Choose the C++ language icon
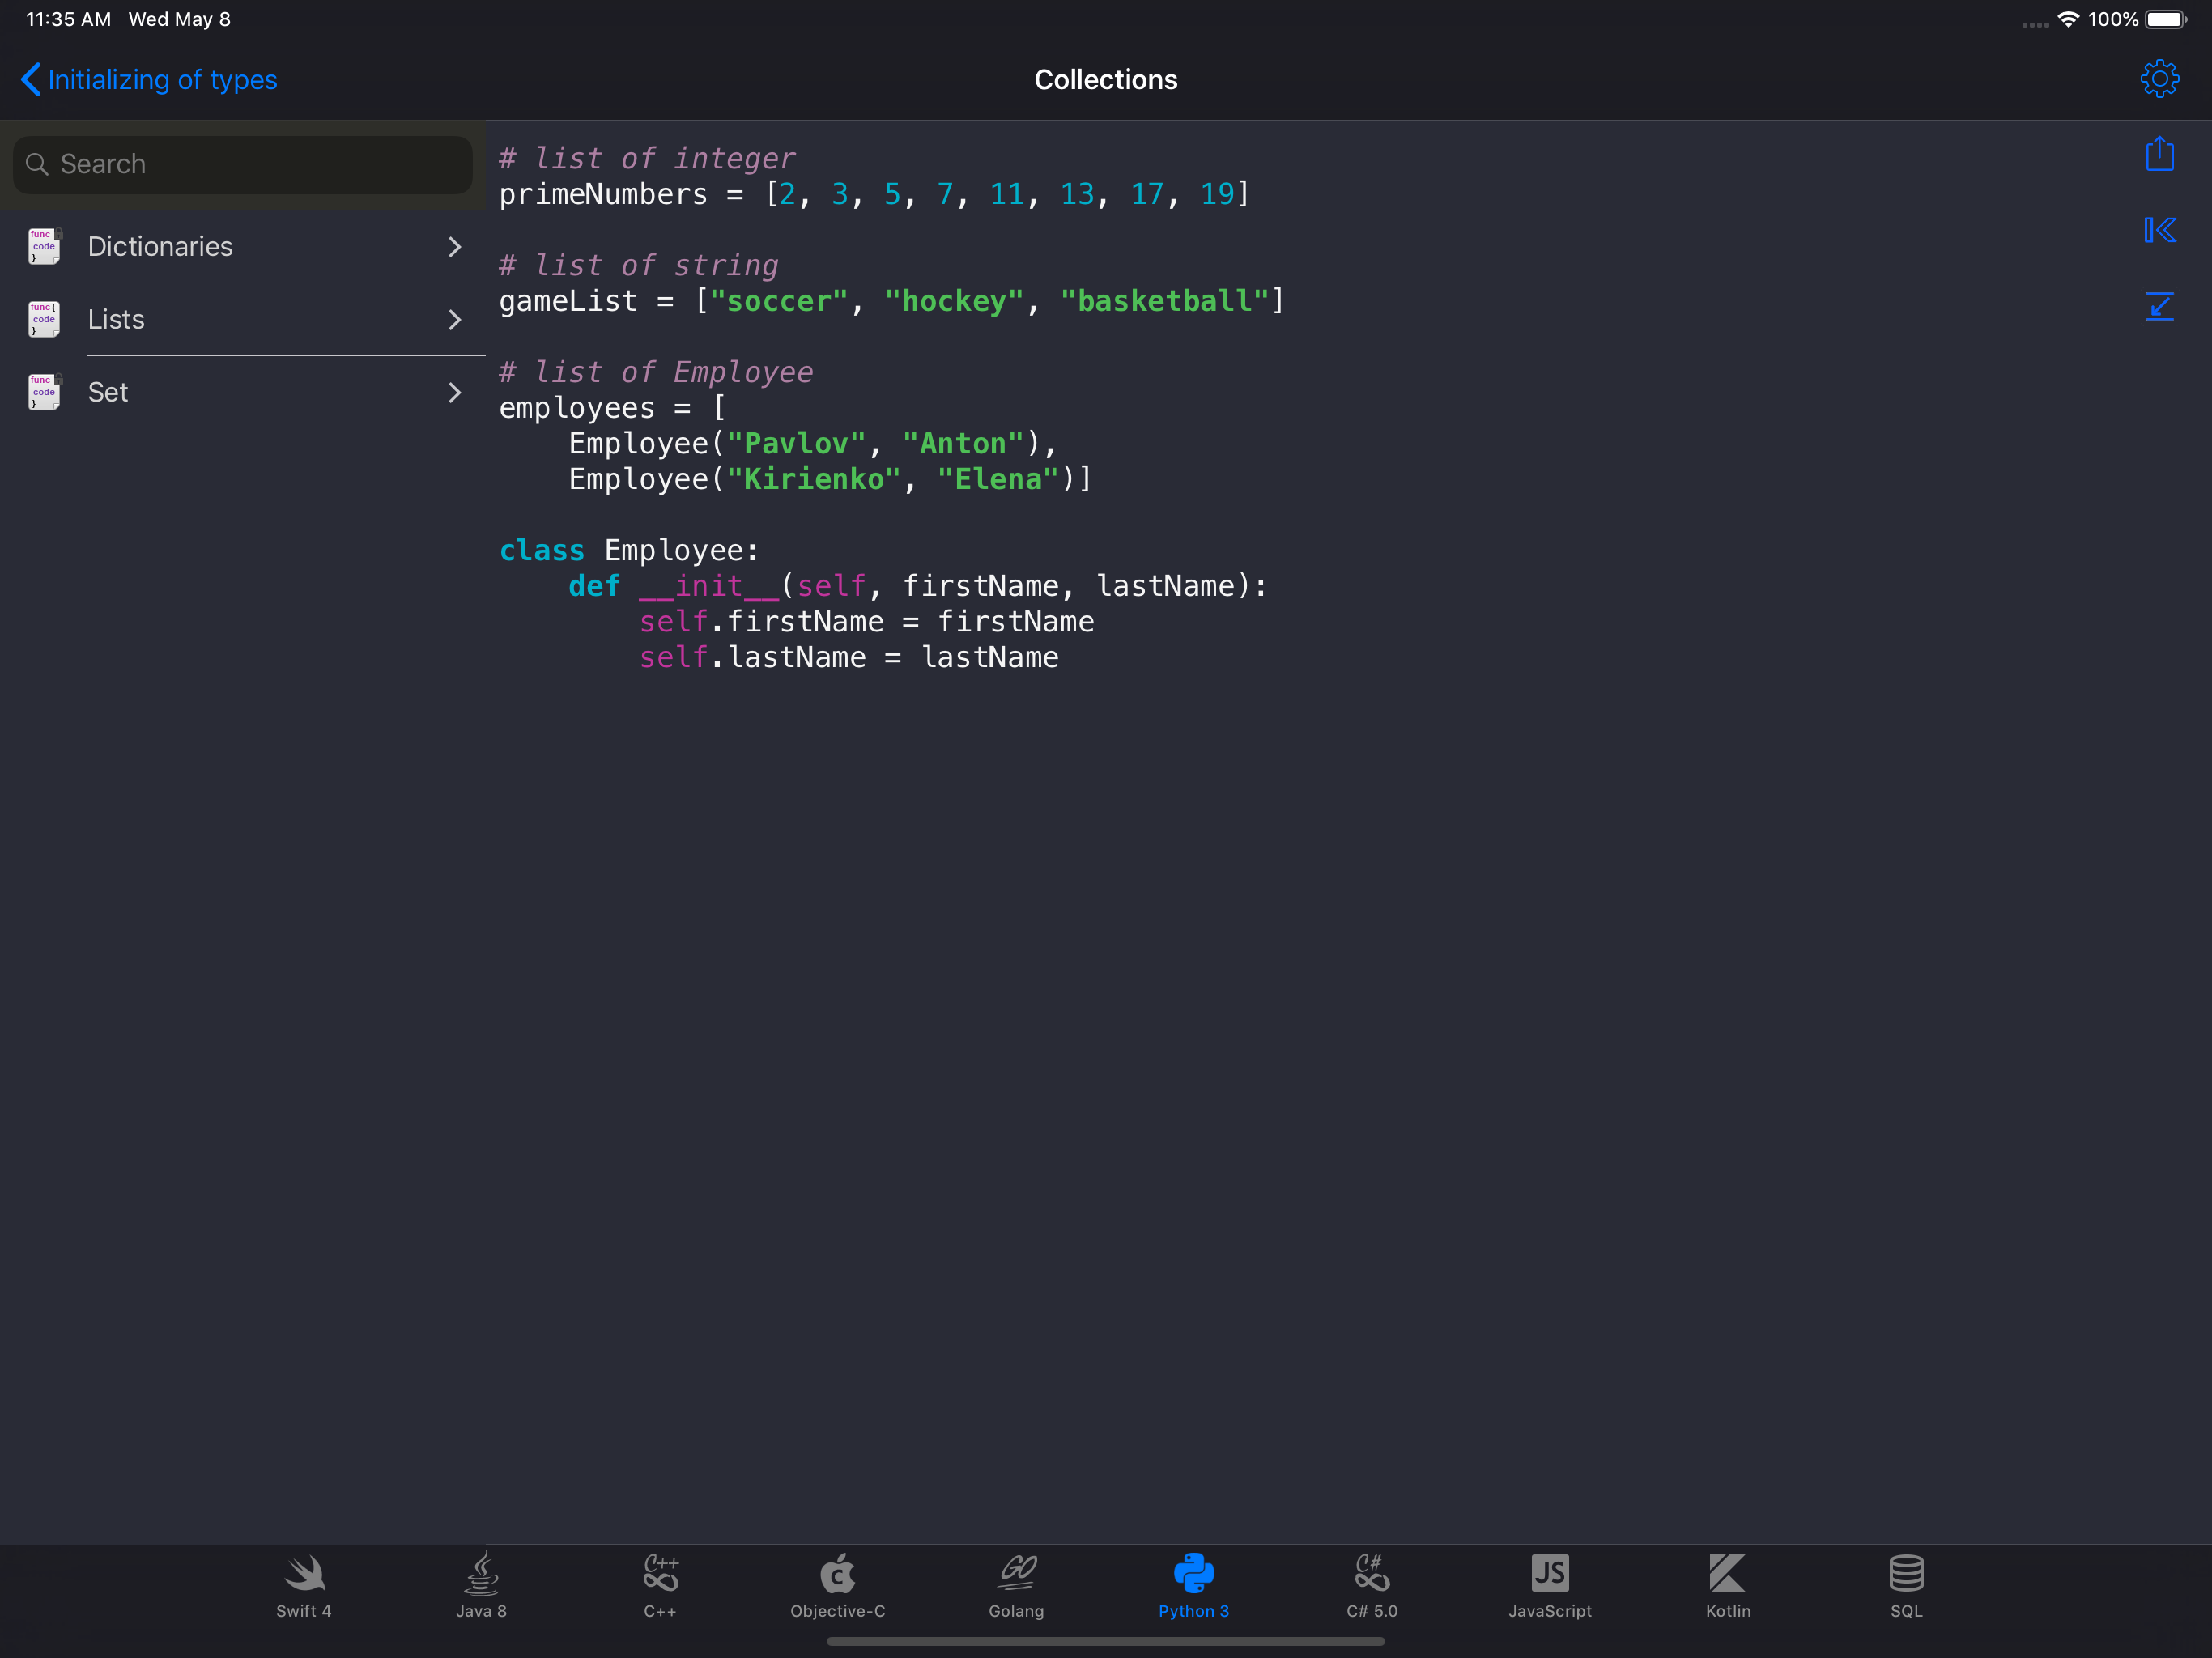Viewport: 2212px width, 1658px height. click(660, 1585)
